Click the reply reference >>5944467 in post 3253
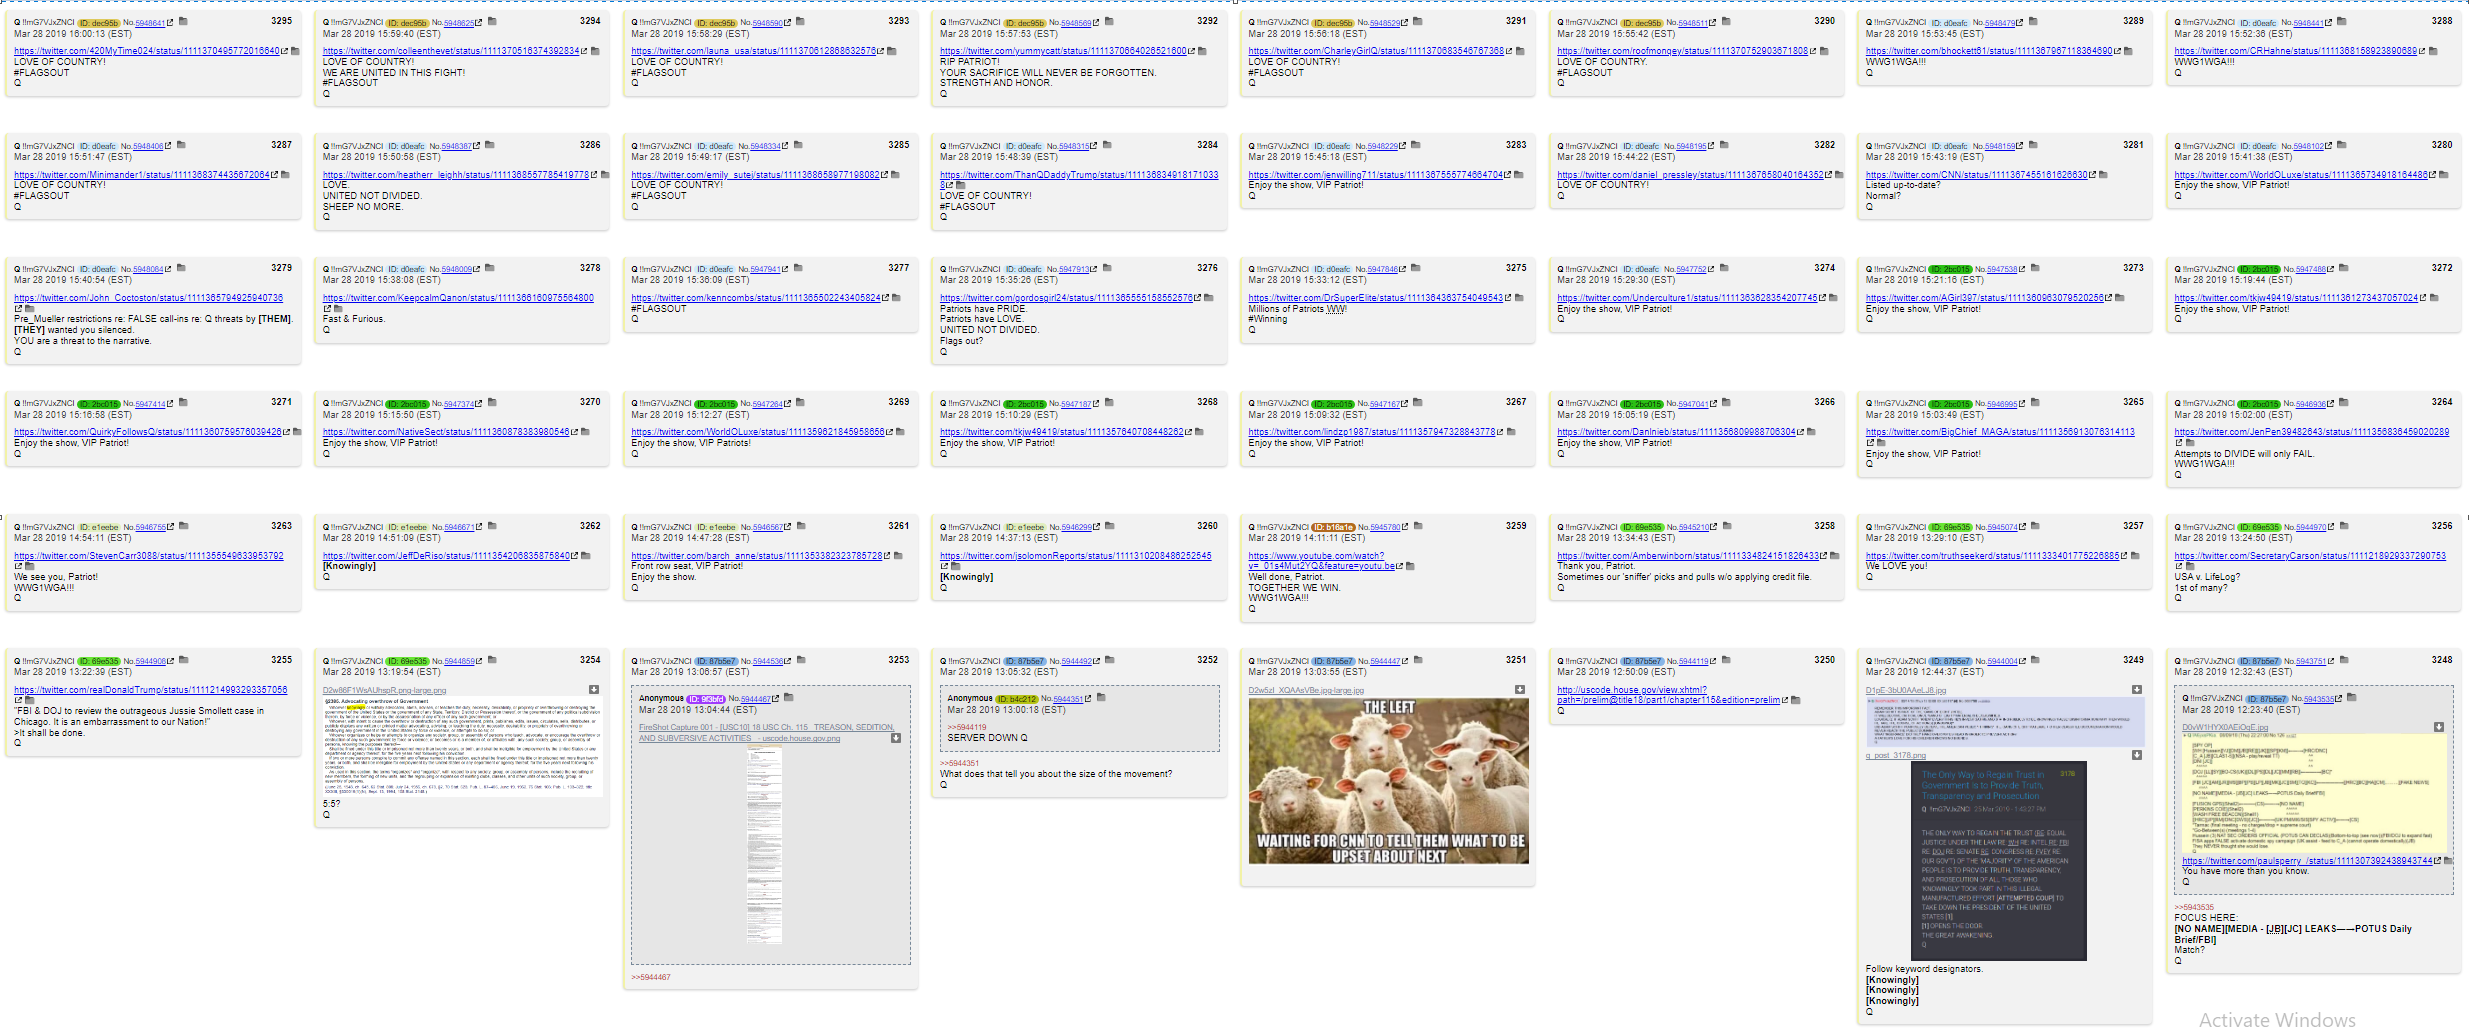Viewport: 2469px width, 1030px height. 651,977
